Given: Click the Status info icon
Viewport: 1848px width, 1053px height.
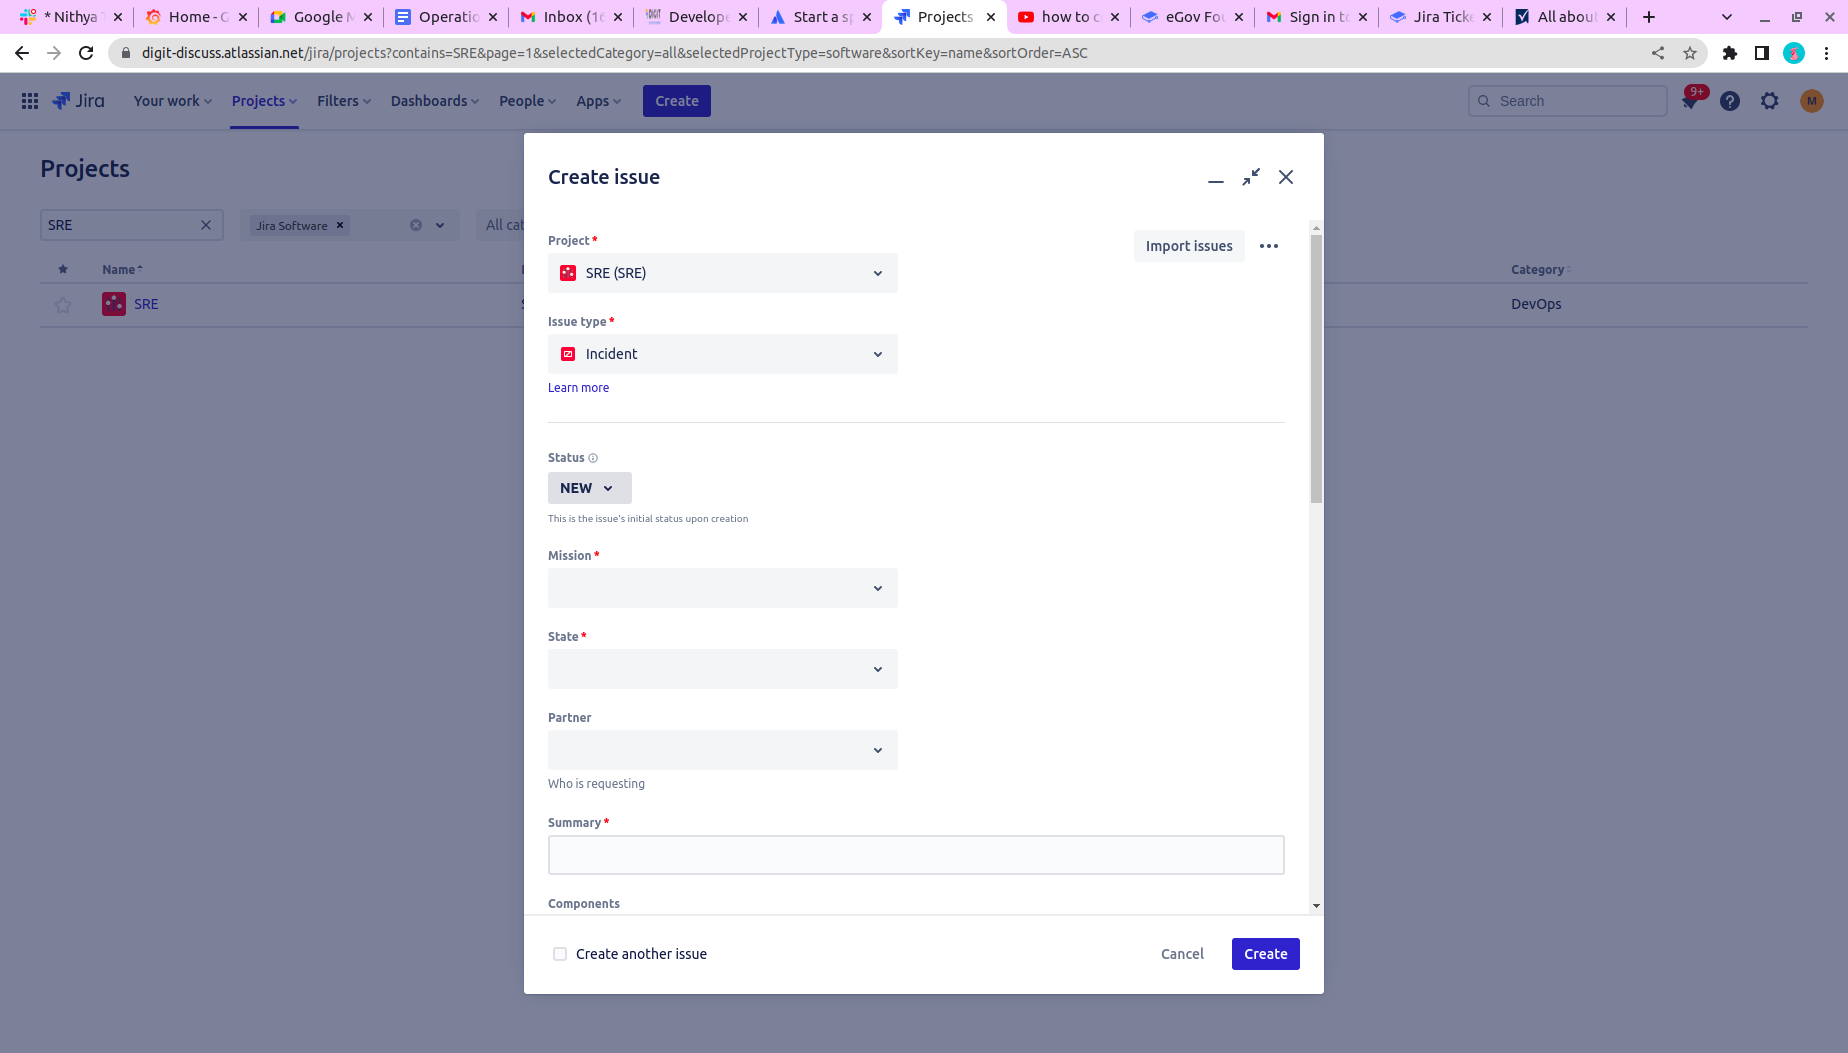Looking at the screenshot, I should click(593, 458).
